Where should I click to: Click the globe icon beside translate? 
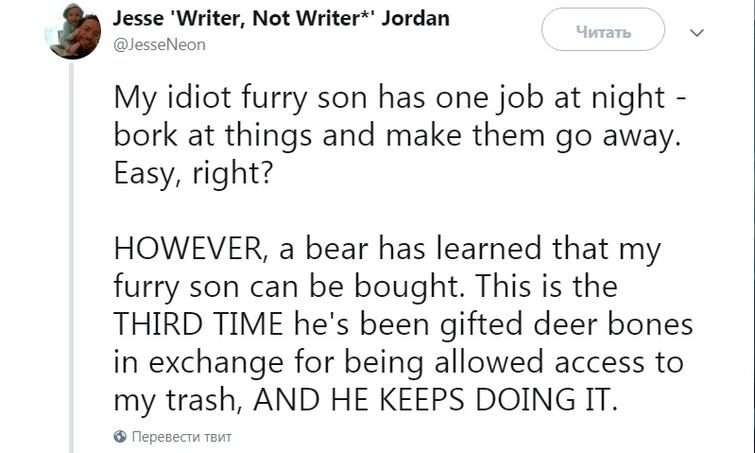click(120, 437)
